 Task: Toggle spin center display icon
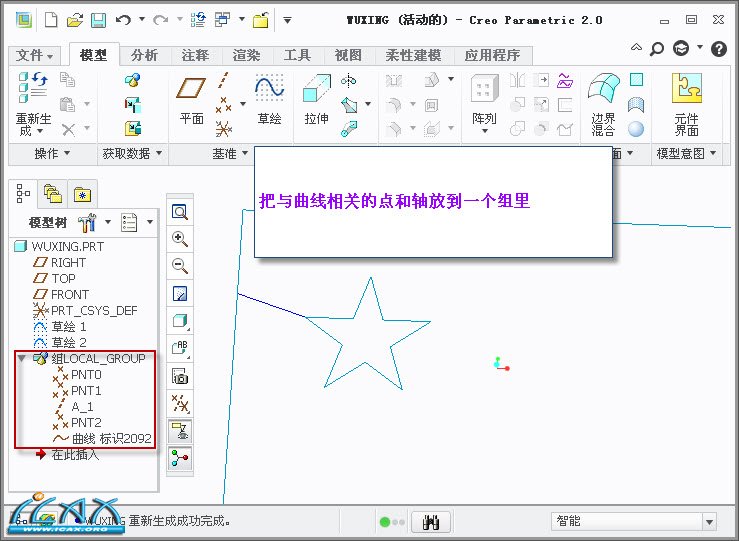180,458
